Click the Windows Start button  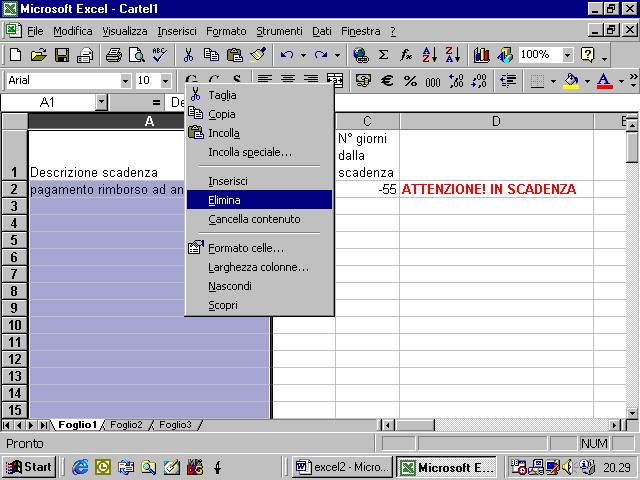point(29,467)
